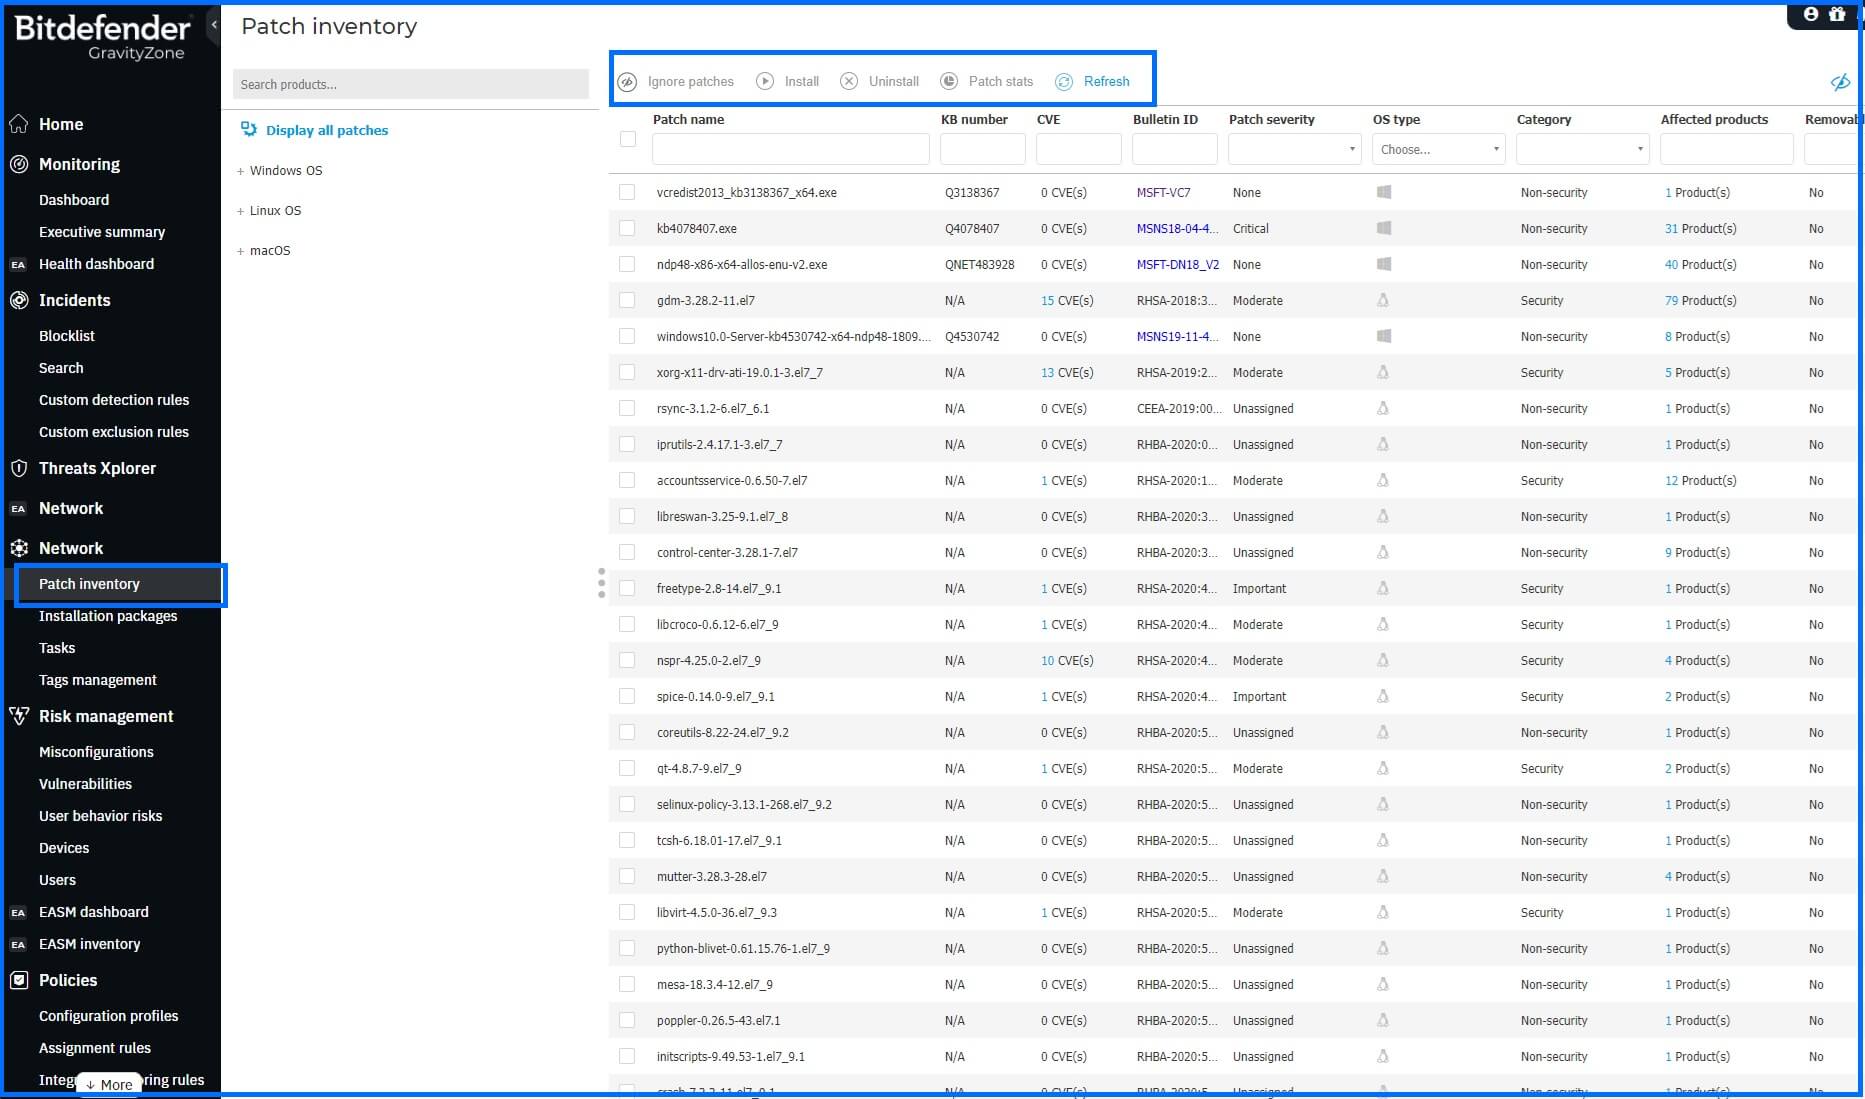Open Installation packages in the sidebar
The height and width of the screenshot is (1099, 1865).
coord(108,616)
